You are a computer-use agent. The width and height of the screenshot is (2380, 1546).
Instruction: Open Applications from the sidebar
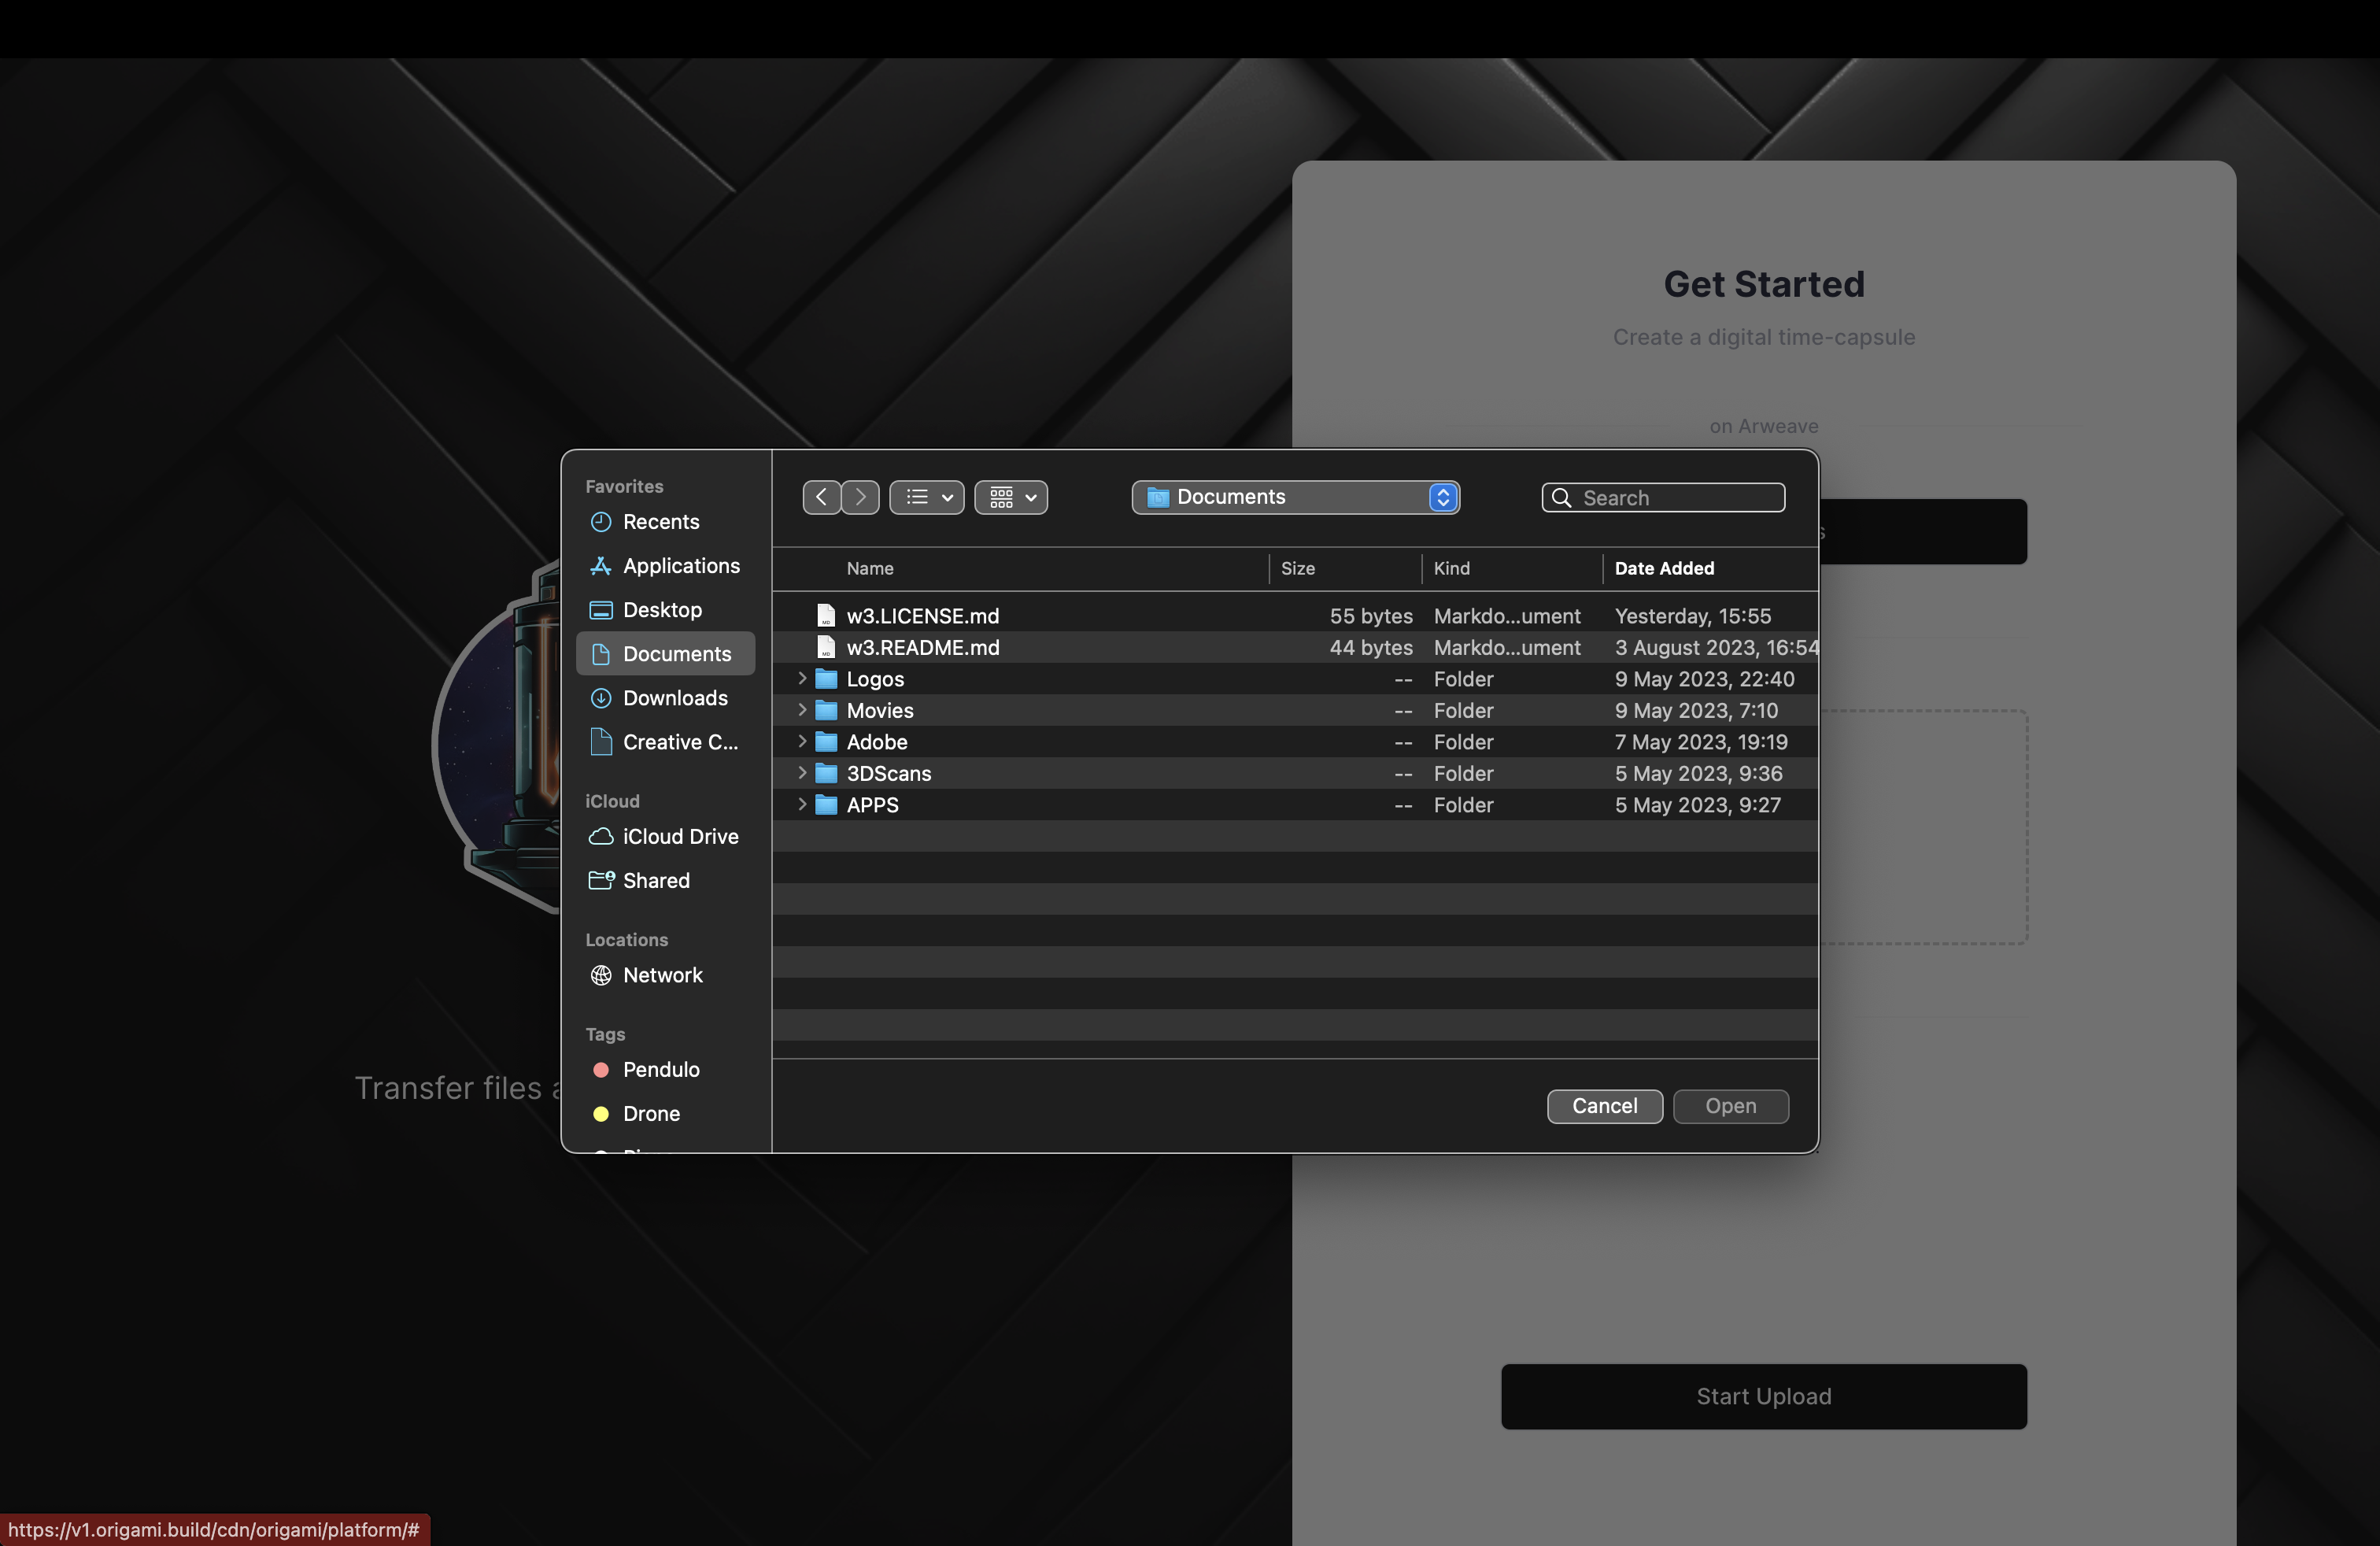tap(680, 566)
